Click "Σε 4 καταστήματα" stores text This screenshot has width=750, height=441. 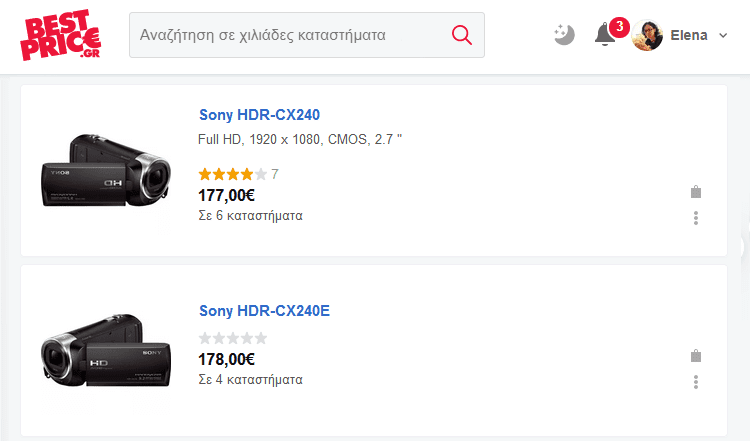coord(251,380)
